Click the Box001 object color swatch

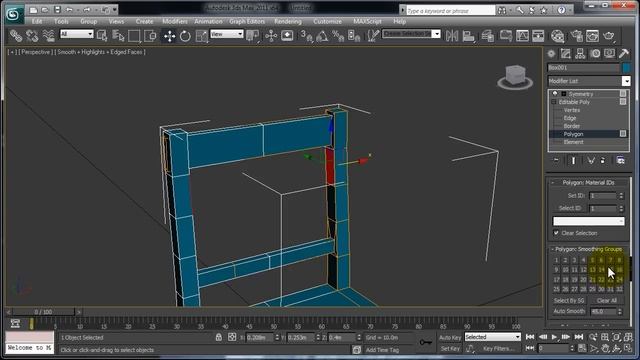(626, 67)
